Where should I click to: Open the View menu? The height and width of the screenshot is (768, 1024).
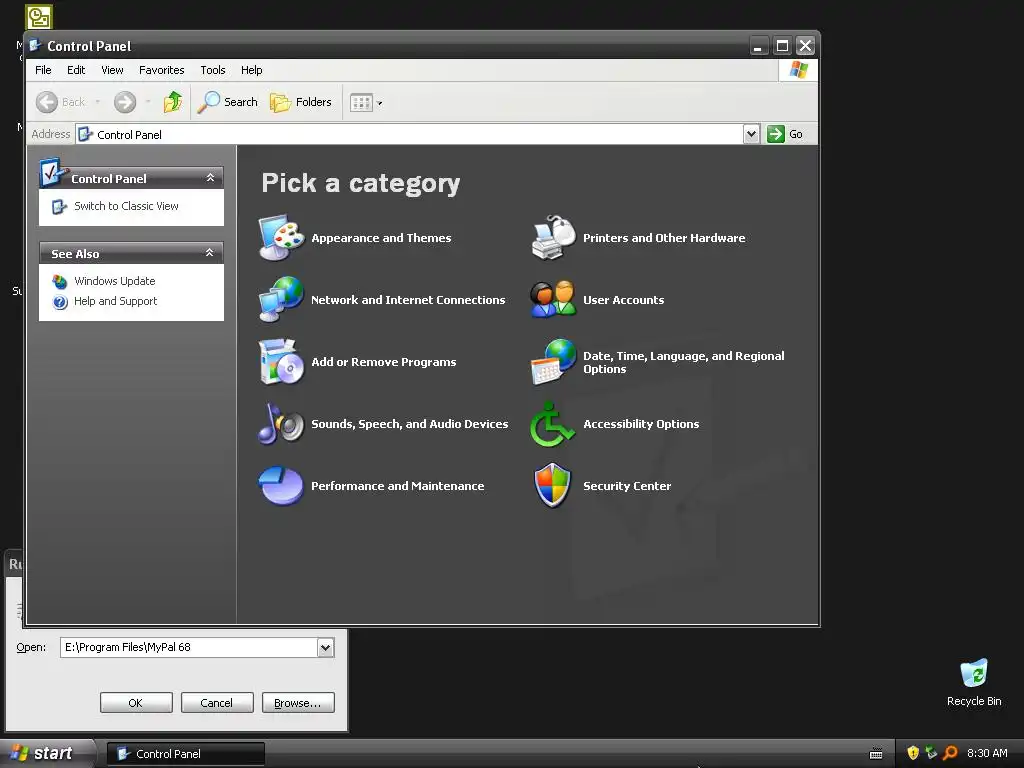pos(112,70)
